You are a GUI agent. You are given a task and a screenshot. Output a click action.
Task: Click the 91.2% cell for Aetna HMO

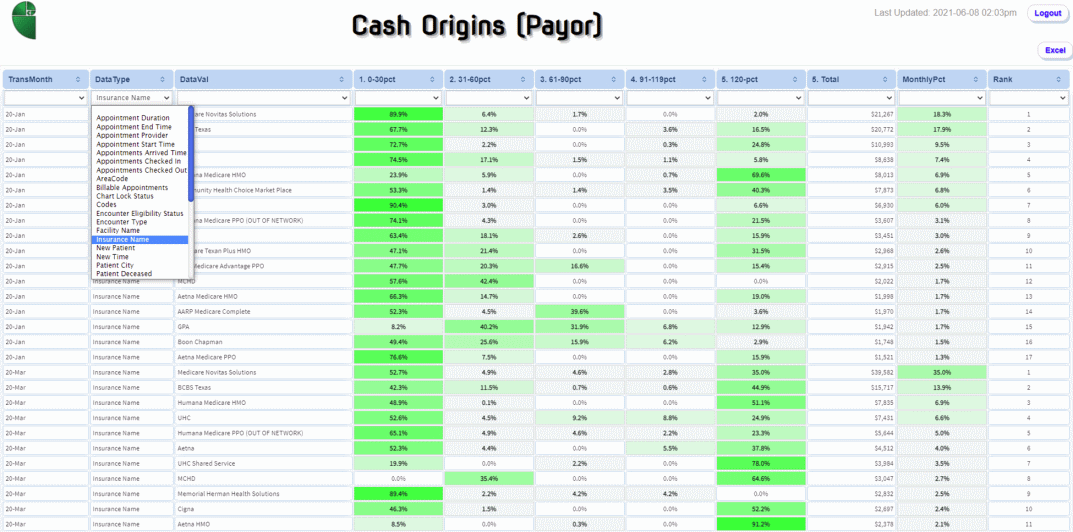tap(761, 524)
